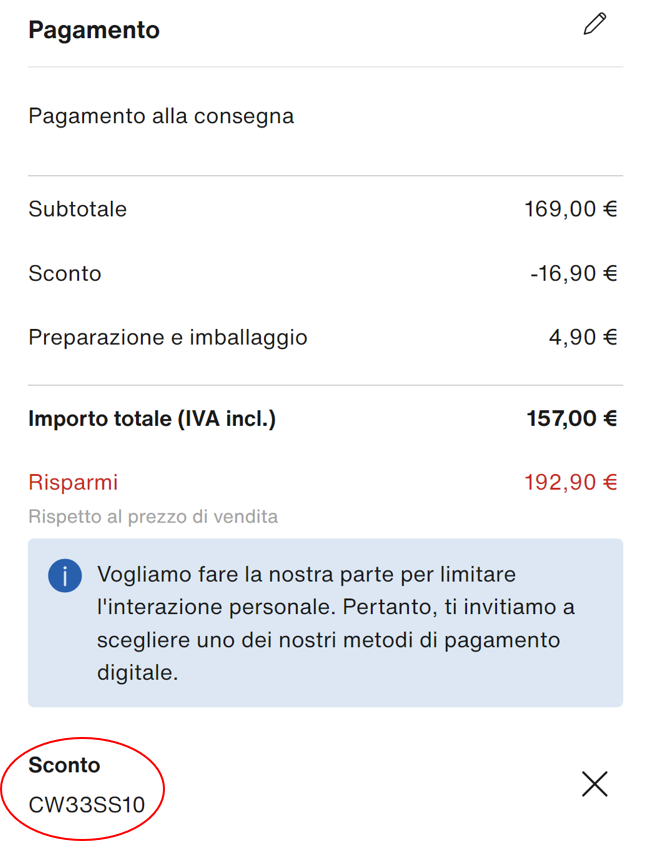Image resolution: width=657 pixels, height=863 pixels.
Task: Click the Sconto label in price summary
Action: click(x=65, y=273)
